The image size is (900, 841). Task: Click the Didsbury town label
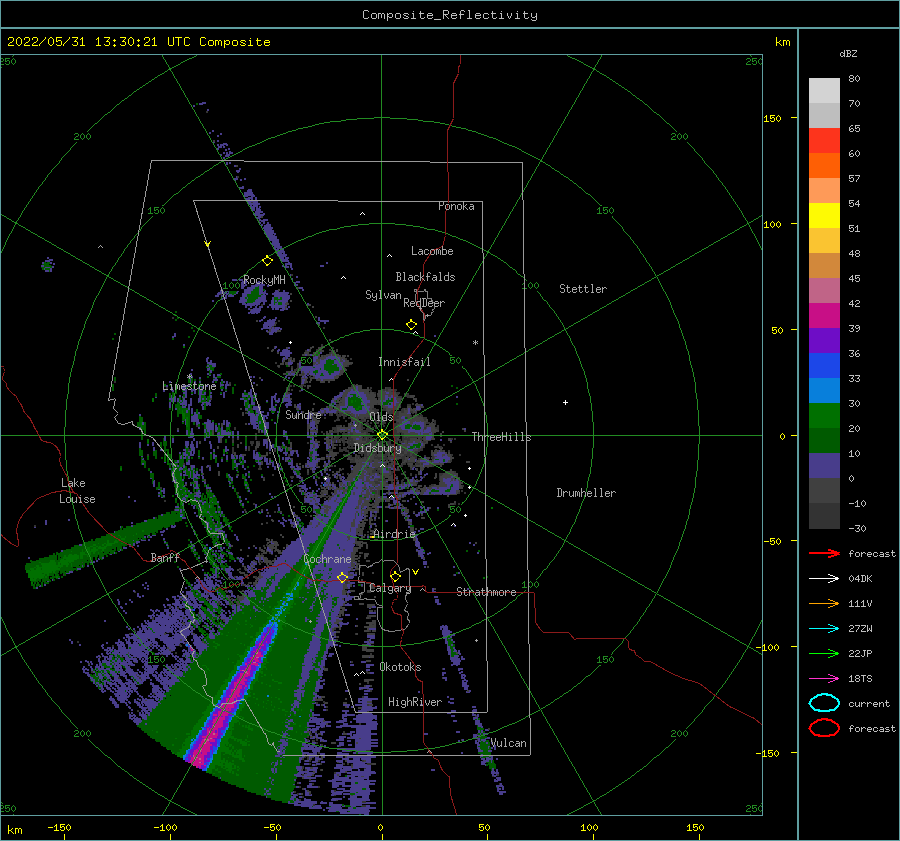(378, 448)
